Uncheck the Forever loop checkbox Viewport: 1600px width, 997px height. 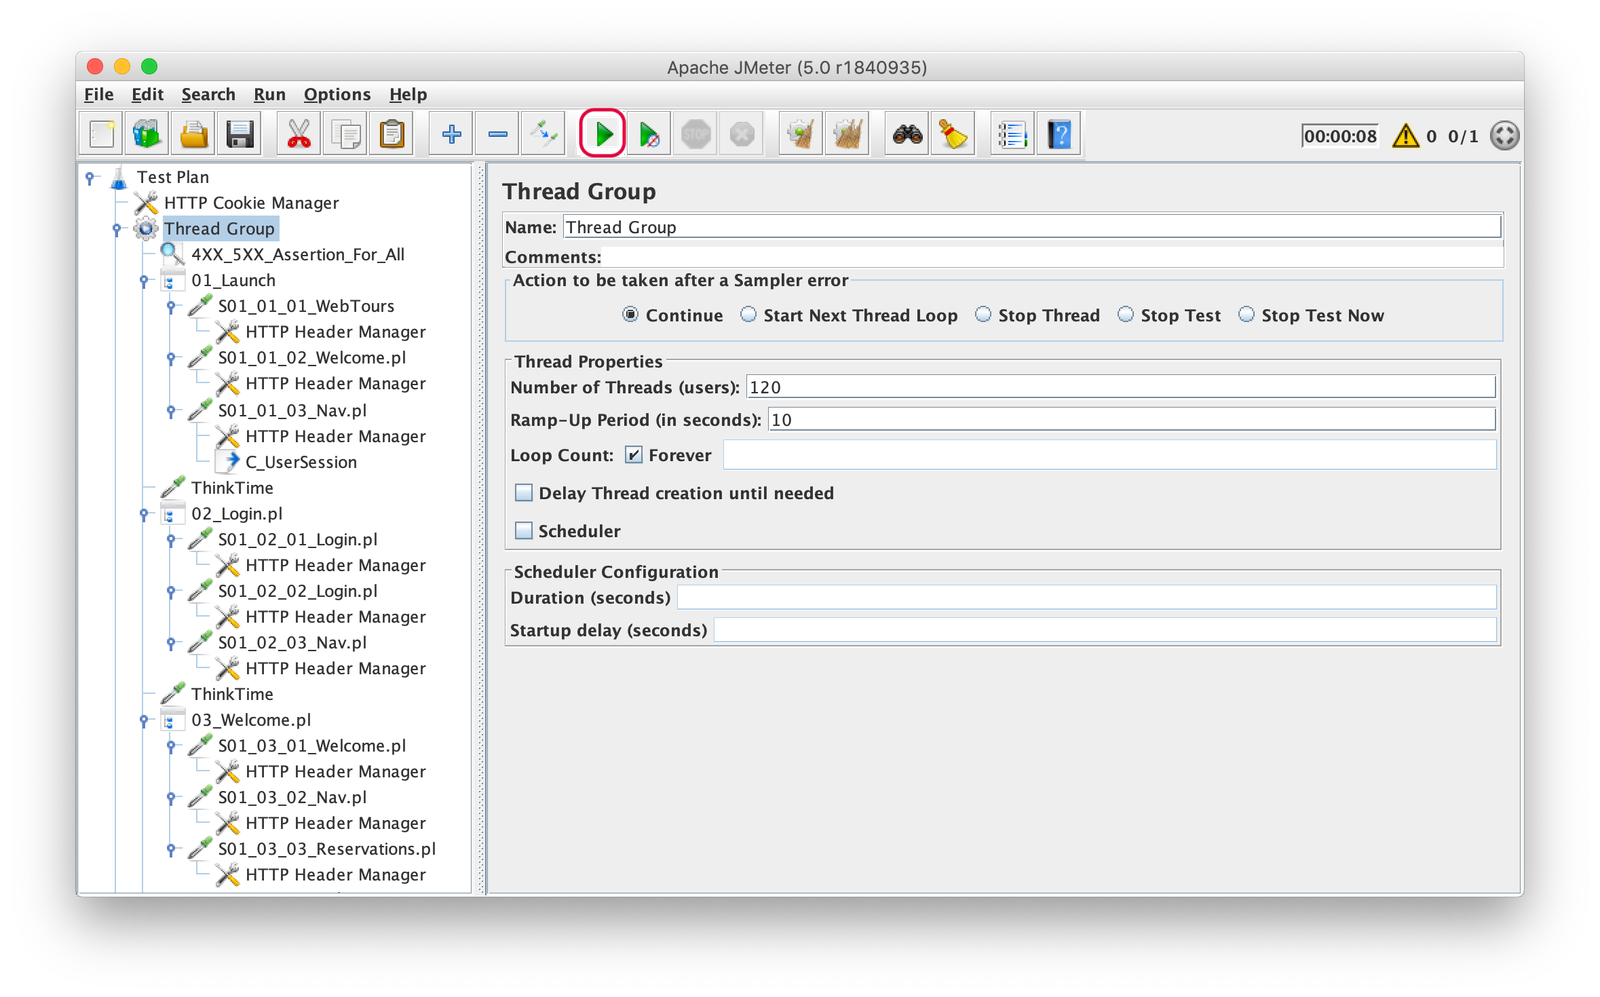coord(634,455)
